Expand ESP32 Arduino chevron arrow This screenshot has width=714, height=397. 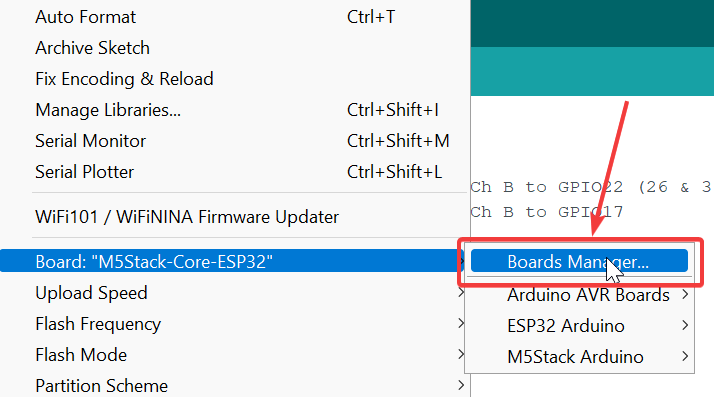(685, 326)
